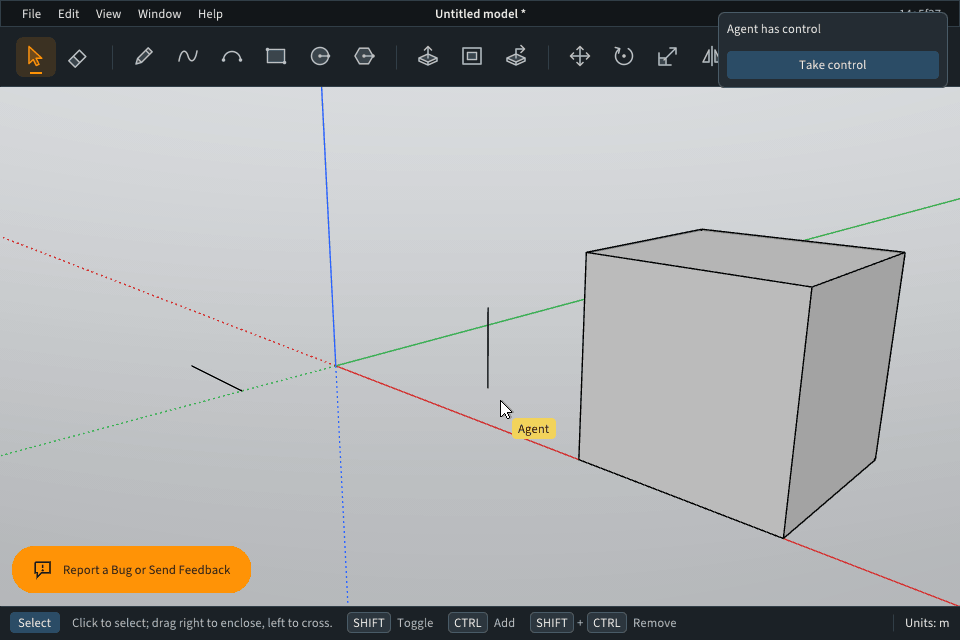Select the Freehand curve tool
960x640 pixels.
pyautogui.click(x=187, y=57)
